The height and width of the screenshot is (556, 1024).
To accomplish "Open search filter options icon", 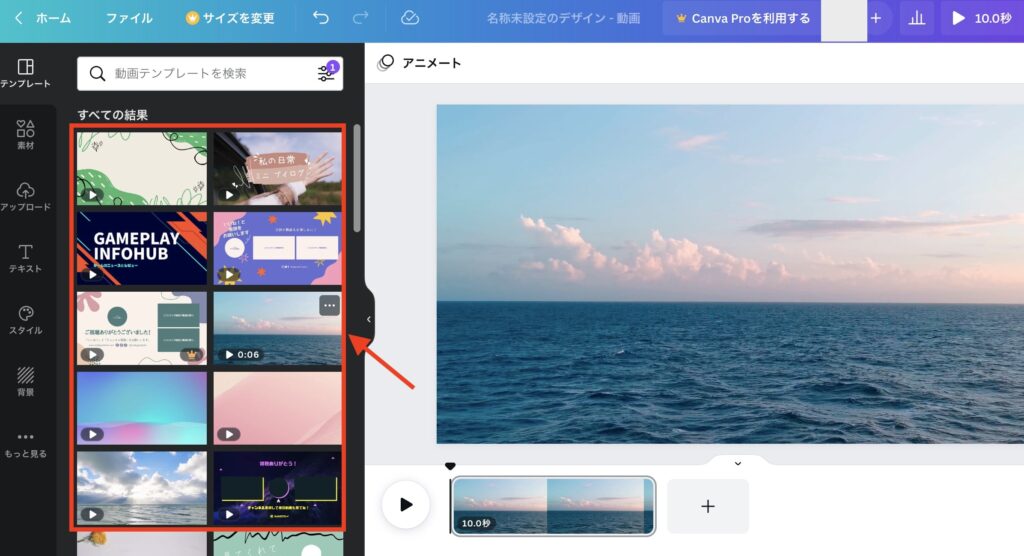I will point(326,73).
